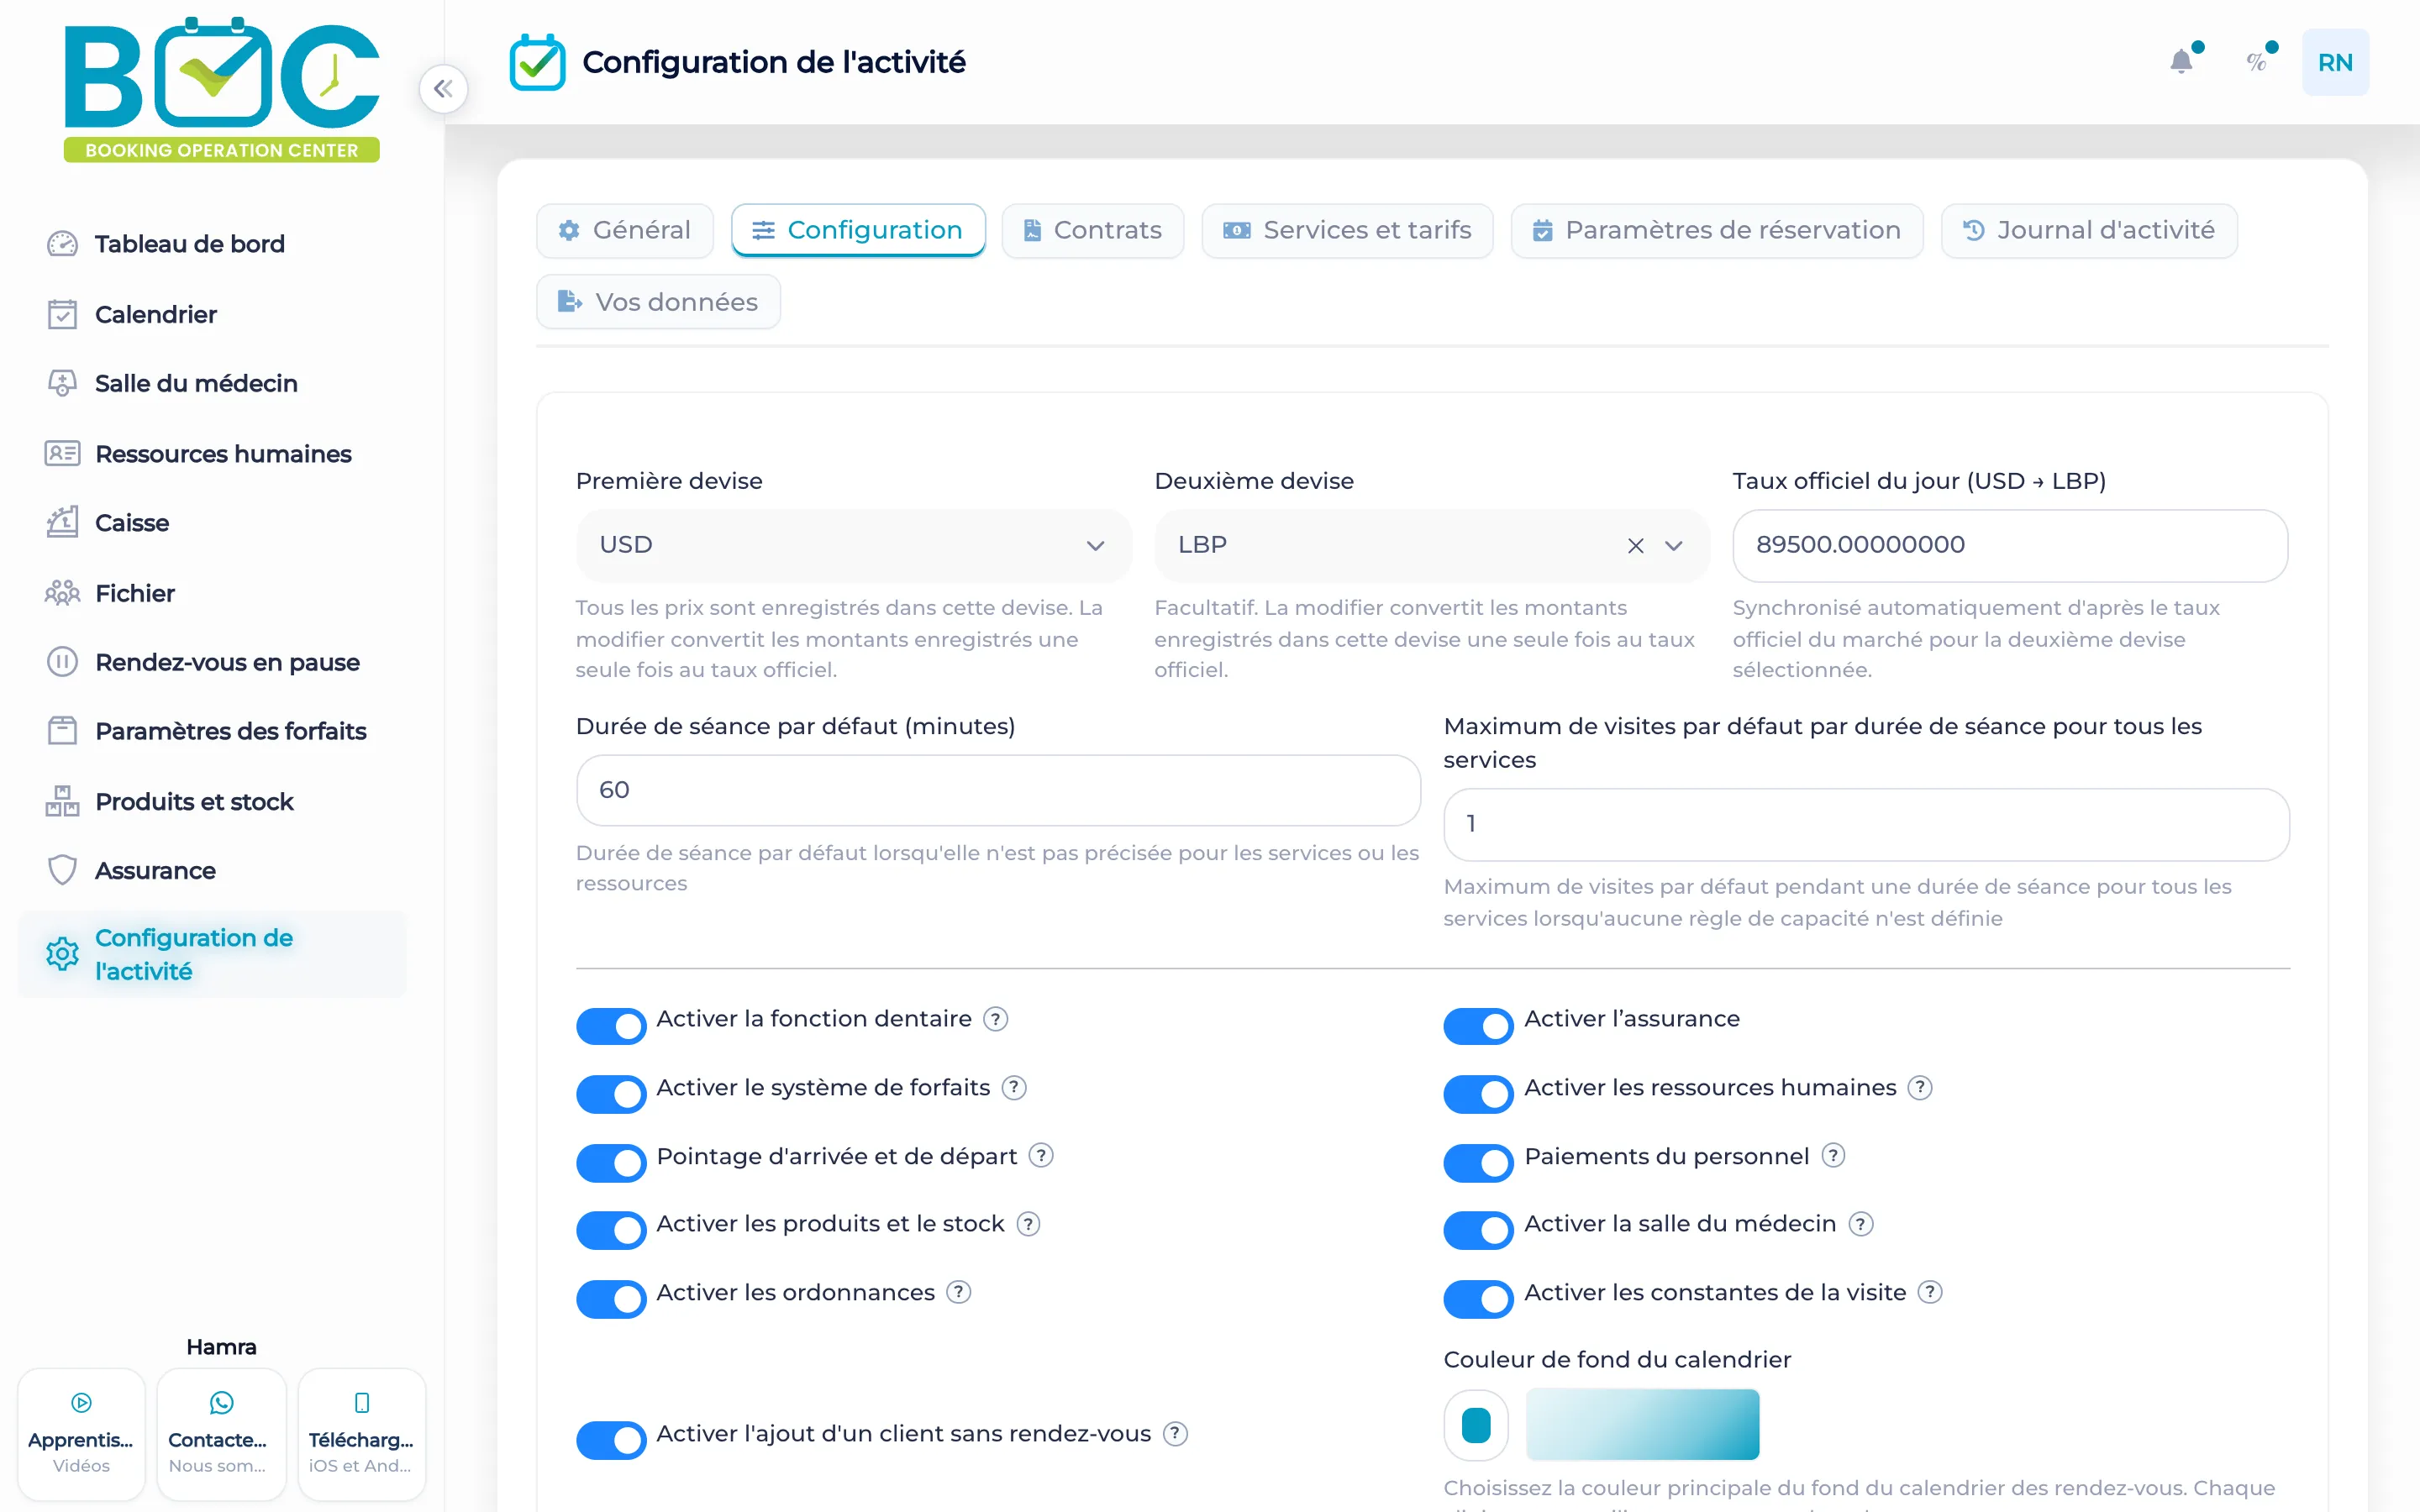2420x1512 pixels.
Task: Show help for Activer le système de forfaits
Action: (1014, 1088)
